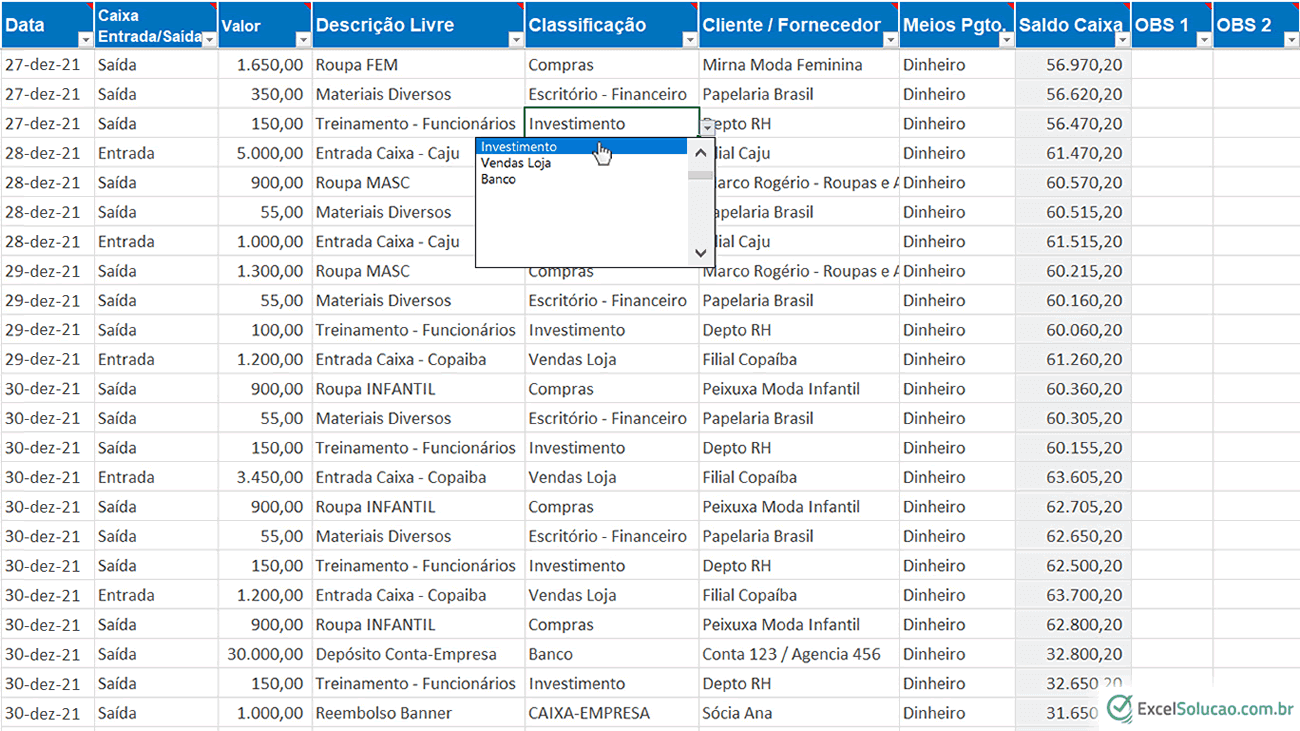Click the Banco classification cell in the Depósito Conta-Empresa row
The width and height of the screenshot is (1300, 731).
point(612,654)
